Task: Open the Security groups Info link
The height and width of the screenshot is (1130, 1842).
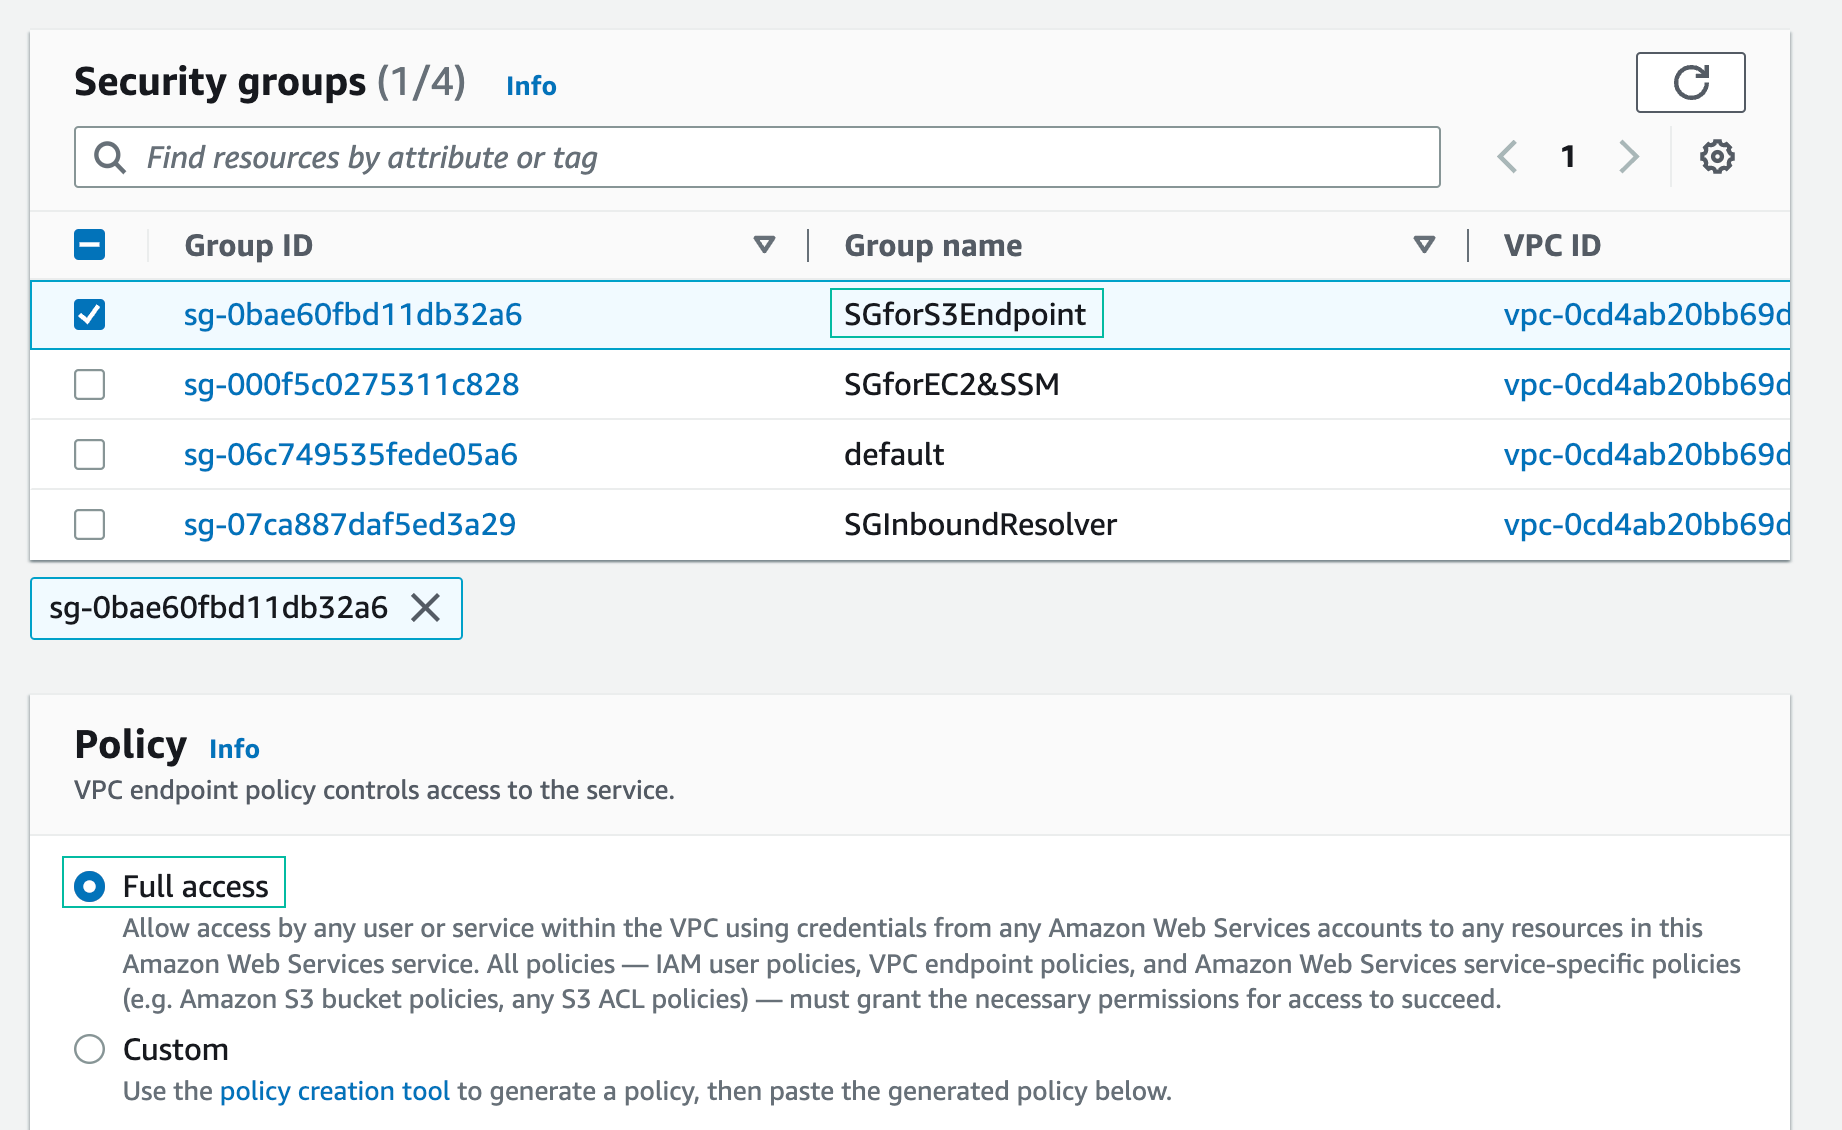Action: point(531,86)
